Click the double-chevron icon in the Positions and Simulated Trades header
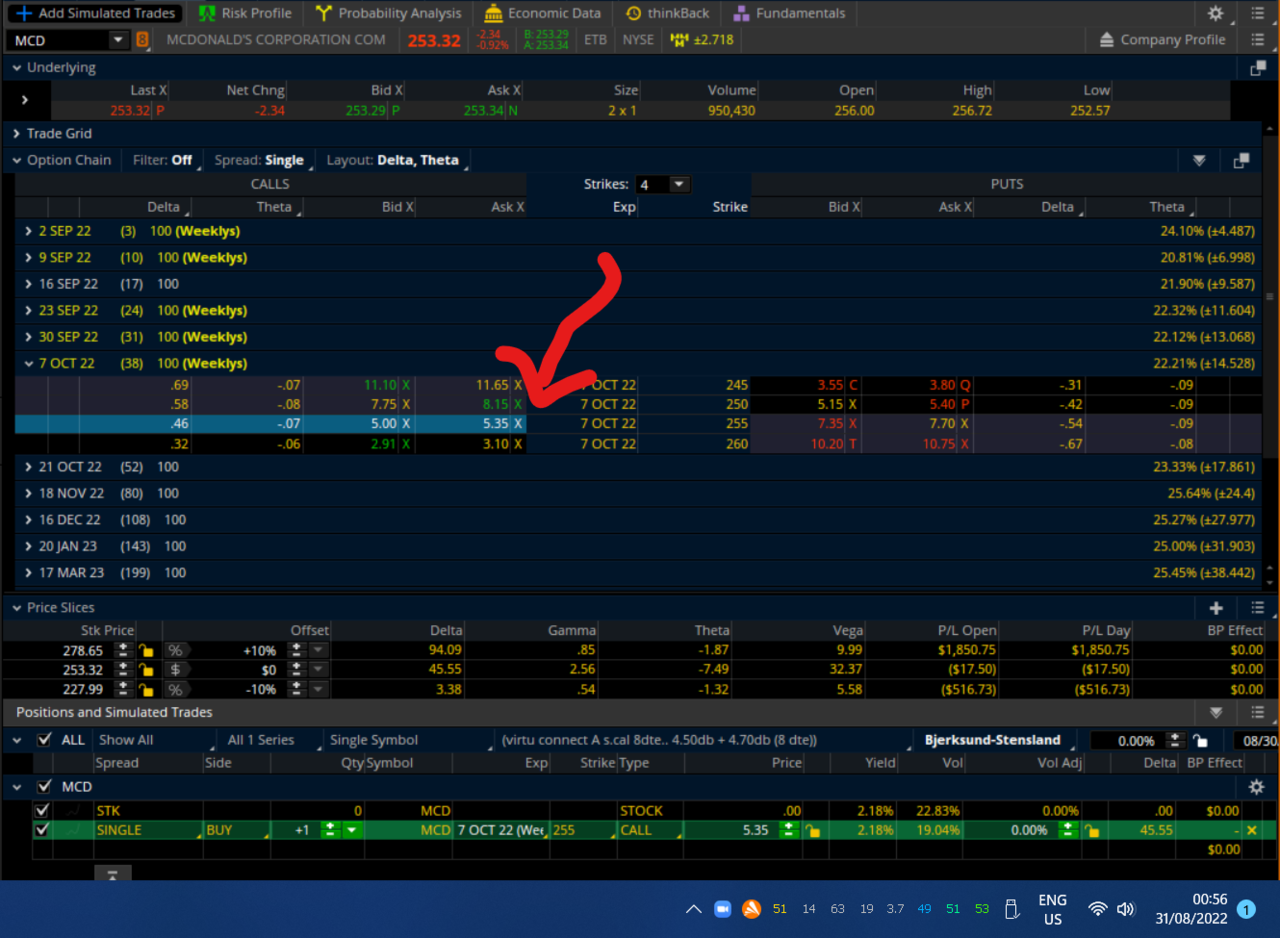 coord(1216,713)
